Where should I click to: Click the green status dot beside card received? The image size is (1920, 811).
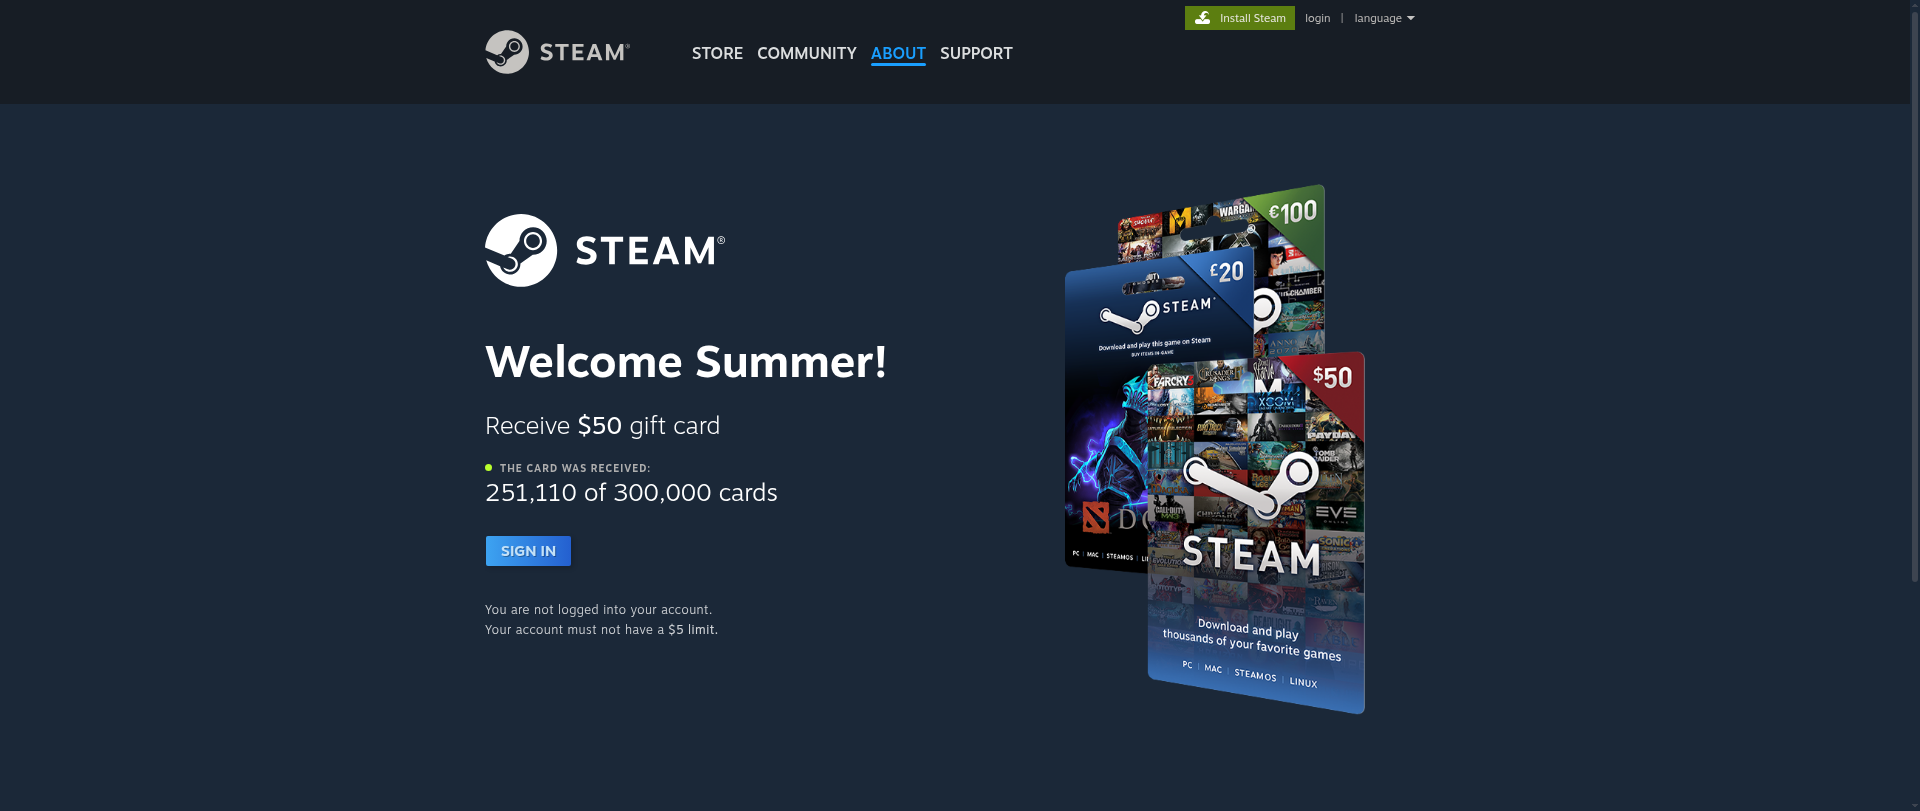pyautogui.click(x=489, y=467)
